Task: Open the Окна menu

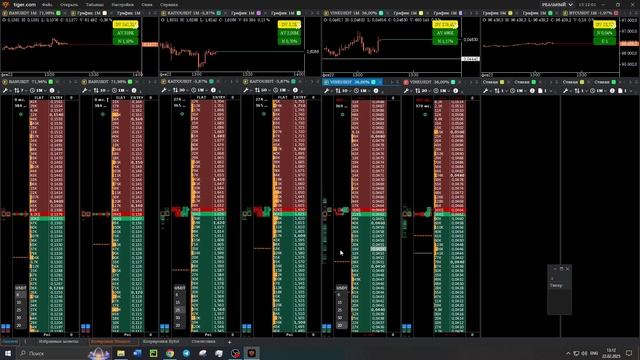Action: [x=147, y=4]
